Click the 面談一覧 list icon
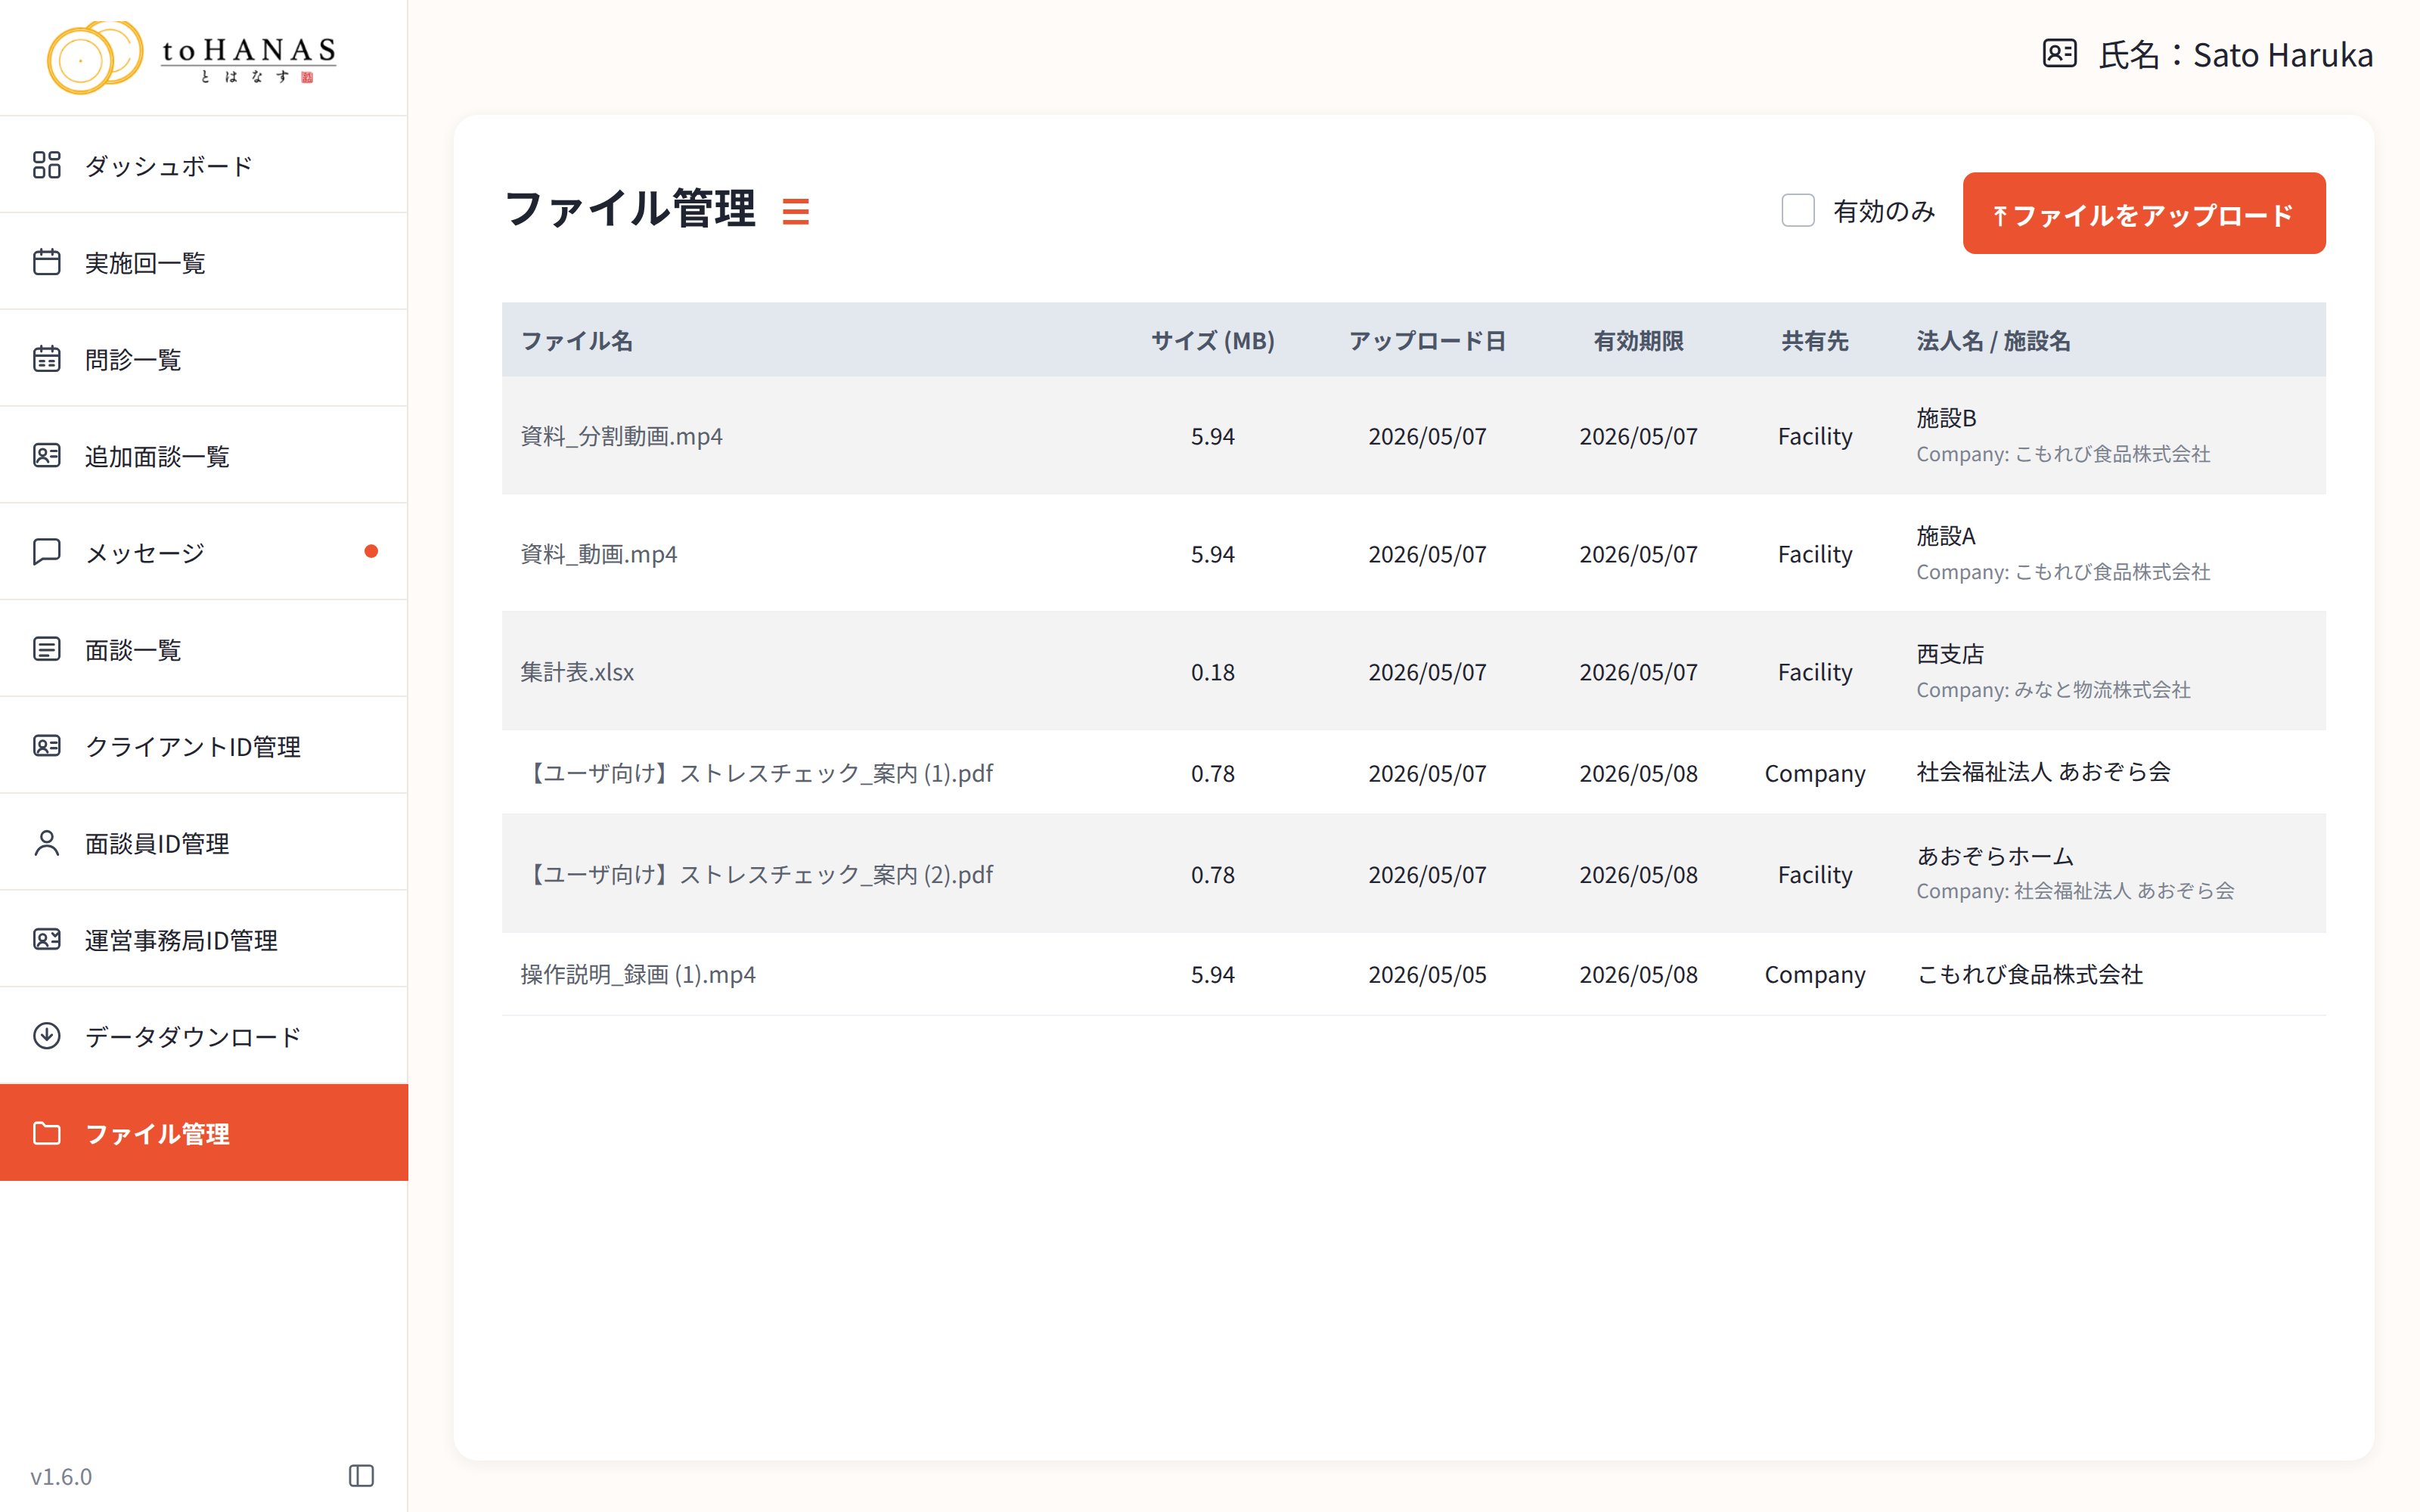This screenshot has height=1512, width=2420. (47, 649)
